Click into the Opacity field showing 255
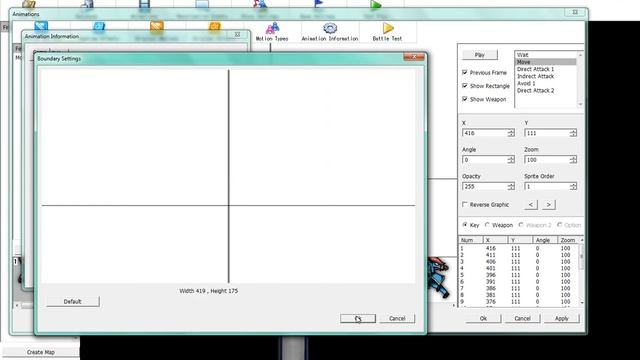 (485, 187)
